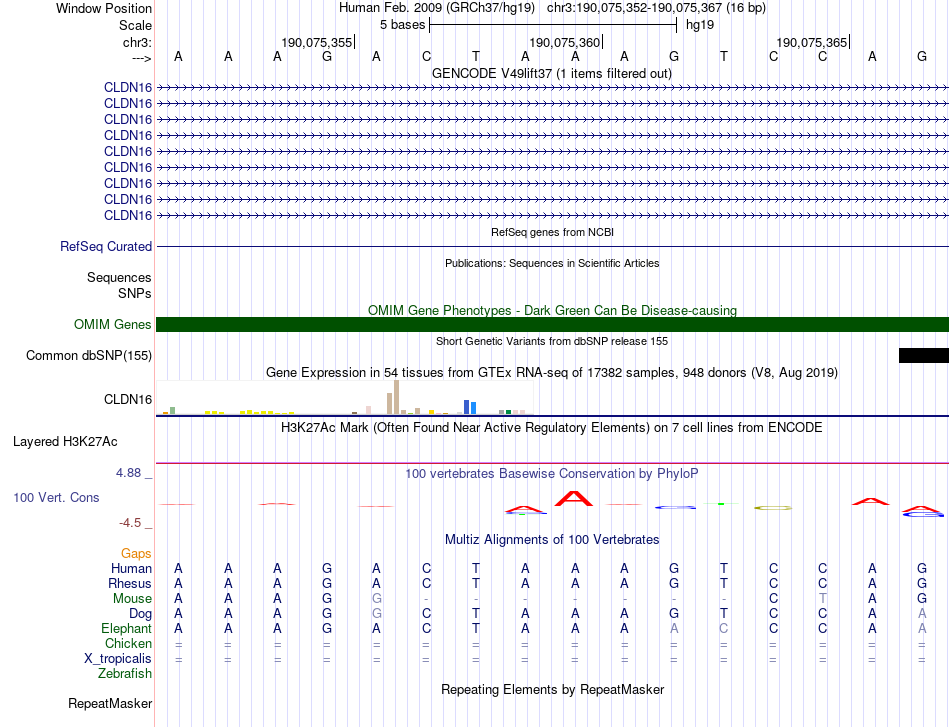Open Repeating Elements by RepeatMasker title
950x727 pixels.
[x=552, y=689]
